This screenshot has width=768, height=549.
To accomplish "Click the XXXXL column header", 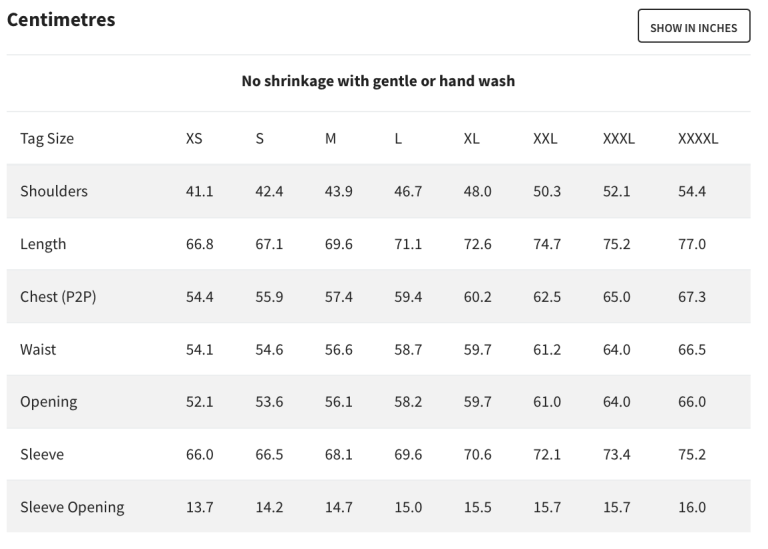I will pos(698,139).
